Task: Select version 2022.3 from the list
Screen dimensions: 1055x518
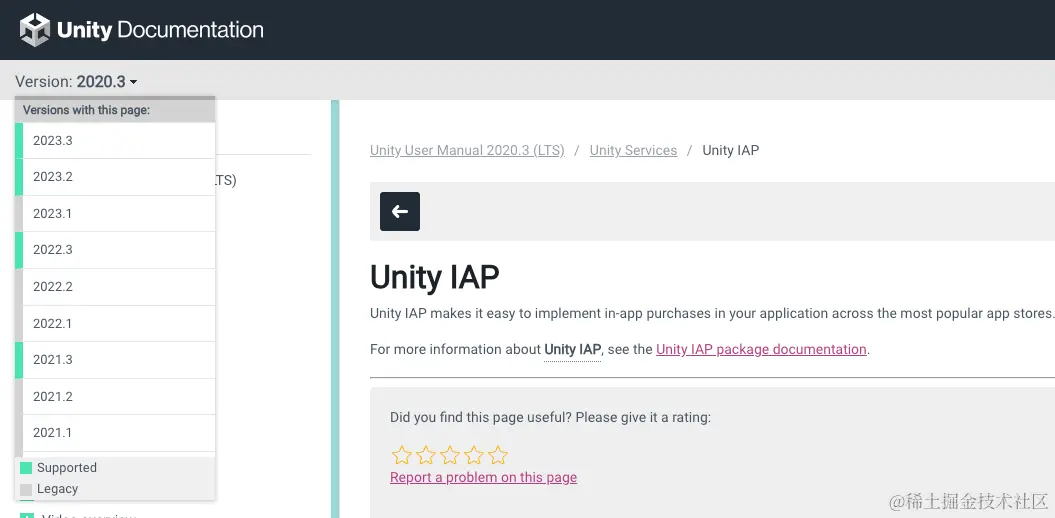Action: (115, 250)
